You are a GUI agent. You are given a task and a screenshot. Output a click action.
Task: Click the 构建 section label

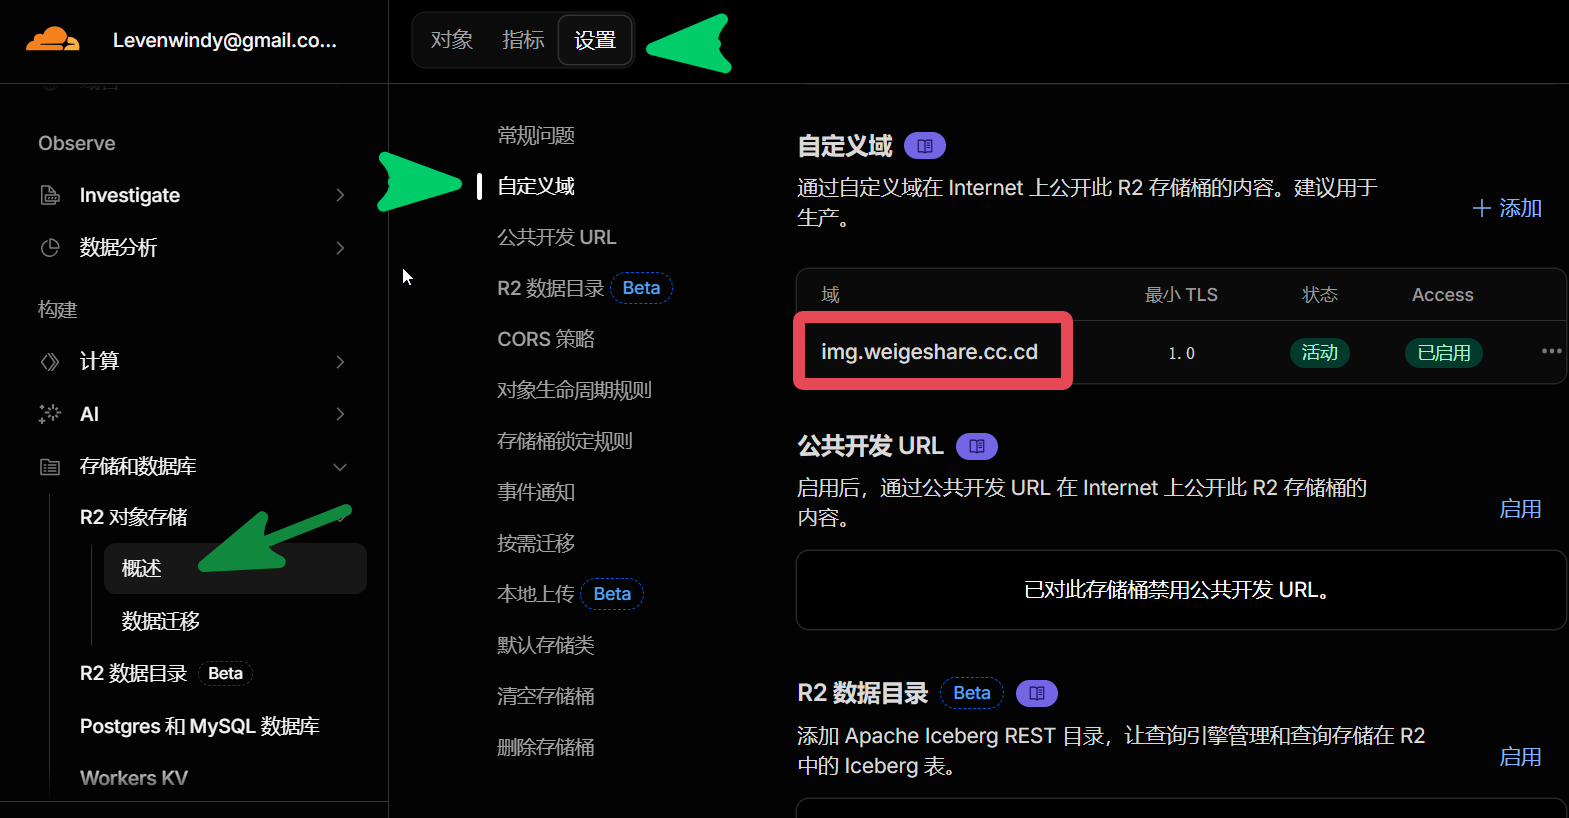click(57, 310)
